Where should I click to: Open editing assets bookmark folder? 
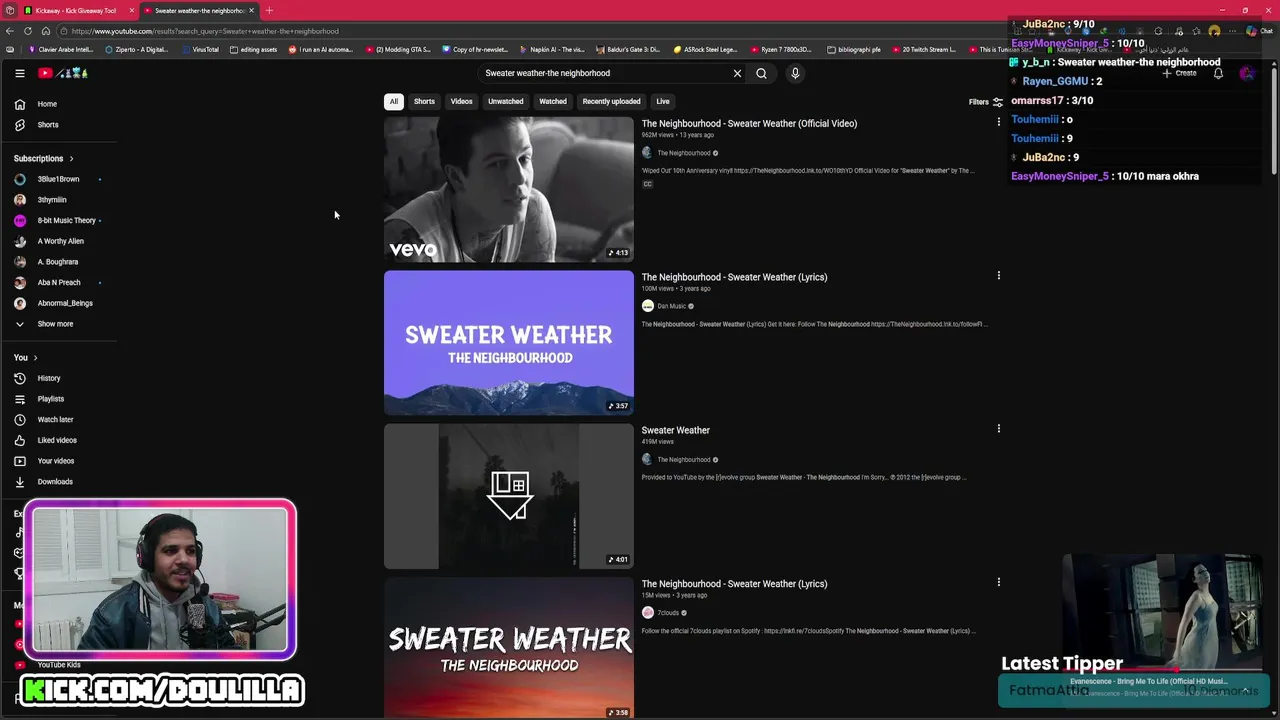[254, 49]
